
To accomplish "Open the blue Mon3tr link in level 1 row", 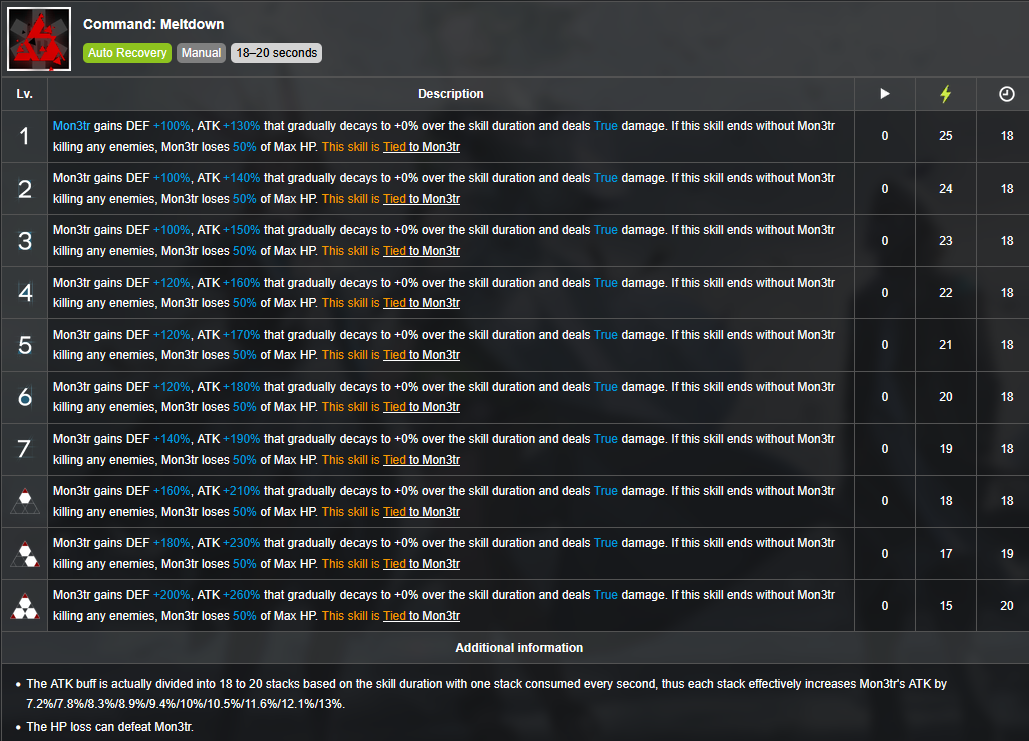I will tap(72, 125).
